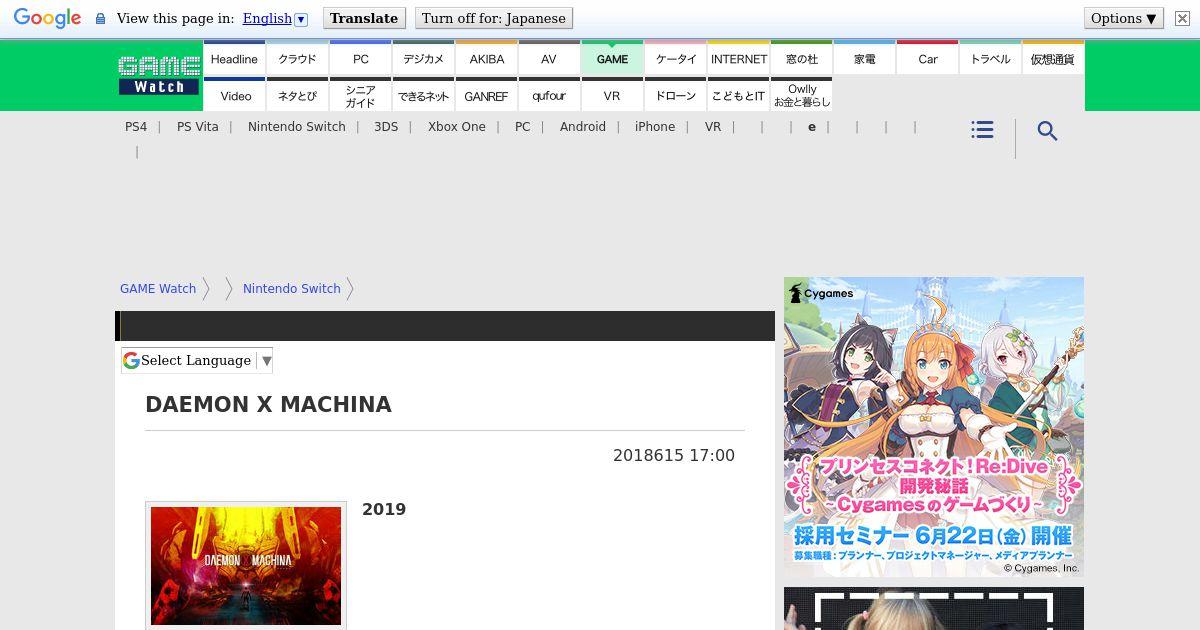This screenshot has height=630, width=1200.
Task: Click Nintendo Switch breadcrumb link
Action: tap(292, 289)
